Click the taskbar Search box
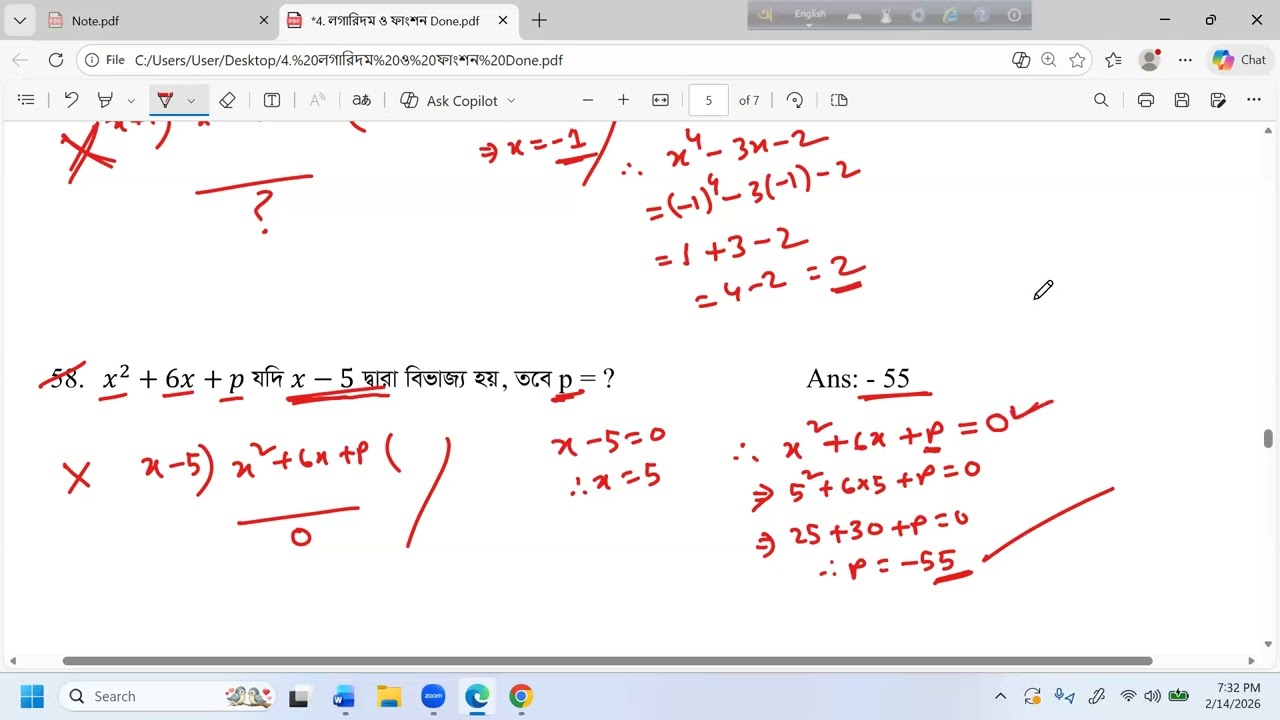Screen dimensions: 1280x720 (167, 696)
